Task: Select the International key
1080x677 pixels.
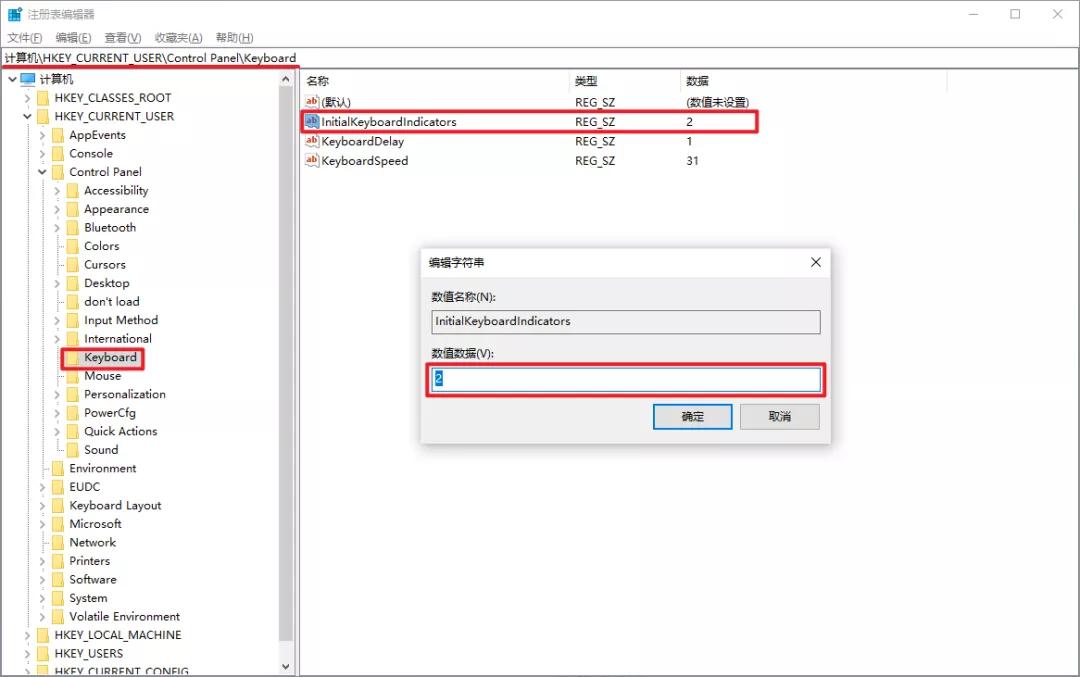Action: pyautogui.click(x=118, y=339)
